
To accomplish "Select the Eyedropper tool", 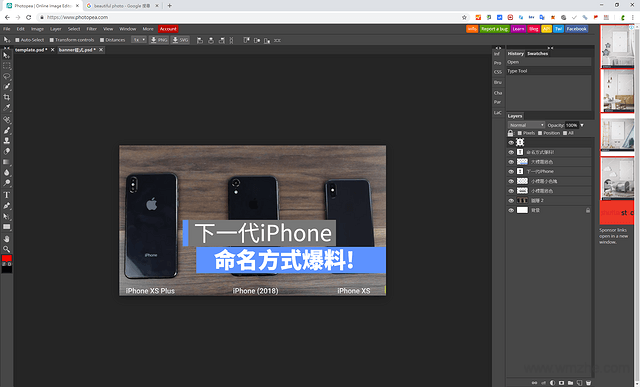I will tap(7, 108).
